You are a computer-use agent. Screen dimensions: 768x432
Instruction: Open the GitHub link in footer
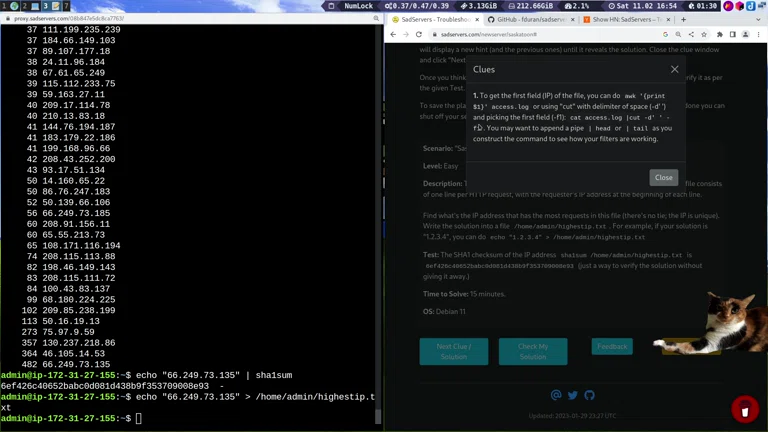click(x=589, y=395)
